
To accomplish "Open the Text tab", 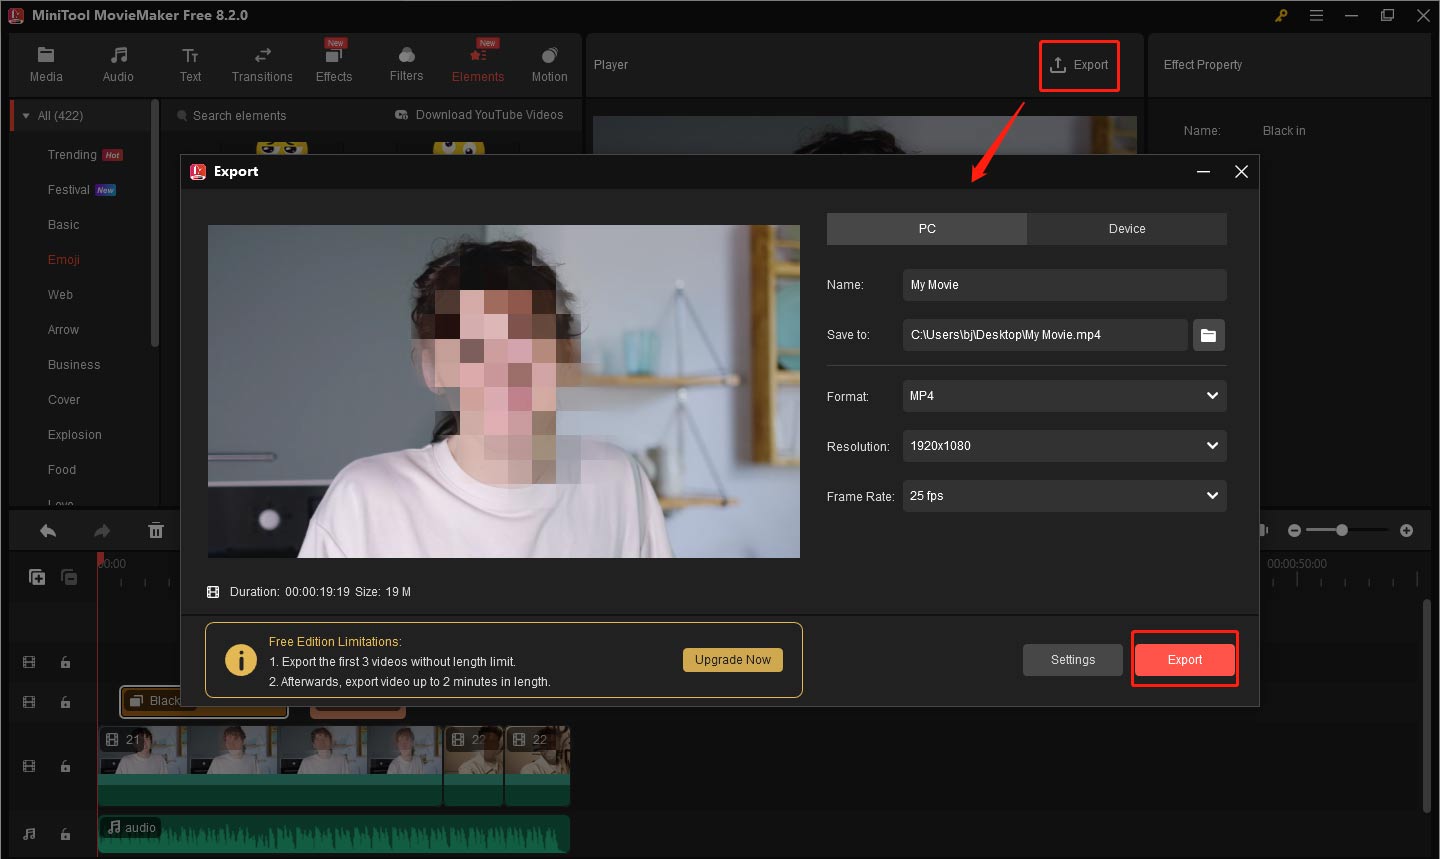I will click(190, 65).
